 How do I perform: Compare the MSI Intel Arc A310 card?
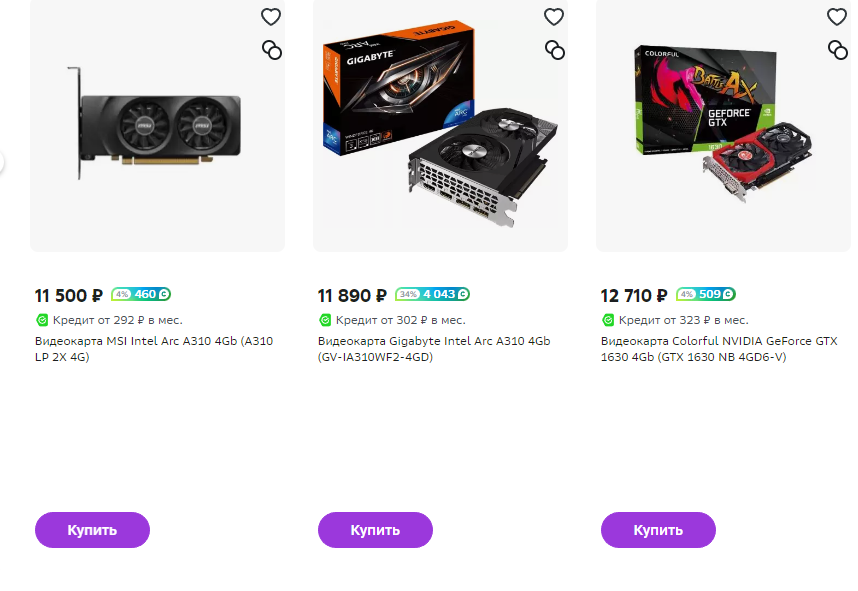272,50
